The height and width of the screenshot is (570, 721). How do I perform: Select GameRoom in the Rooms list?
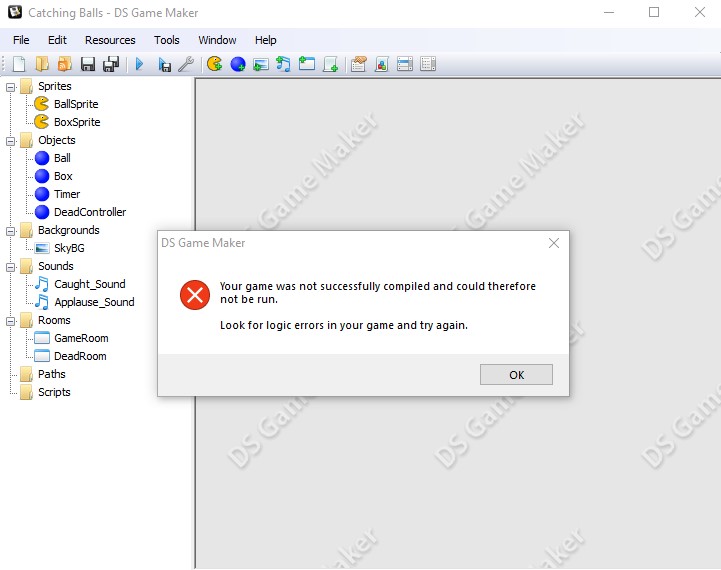tap(81, 338)
